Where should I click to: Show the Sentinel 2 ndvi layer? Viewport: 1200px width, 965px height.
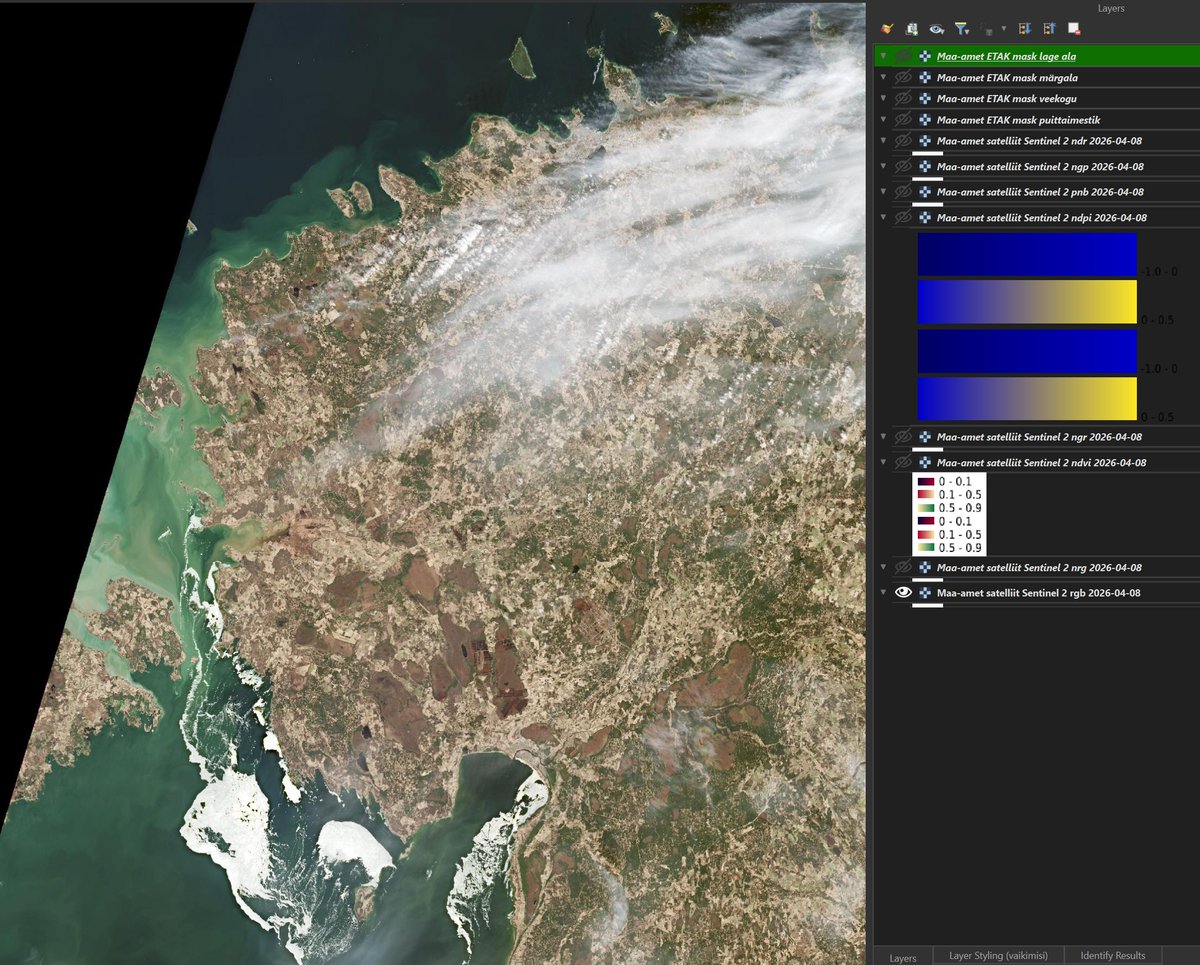click(x=903, y=462)
